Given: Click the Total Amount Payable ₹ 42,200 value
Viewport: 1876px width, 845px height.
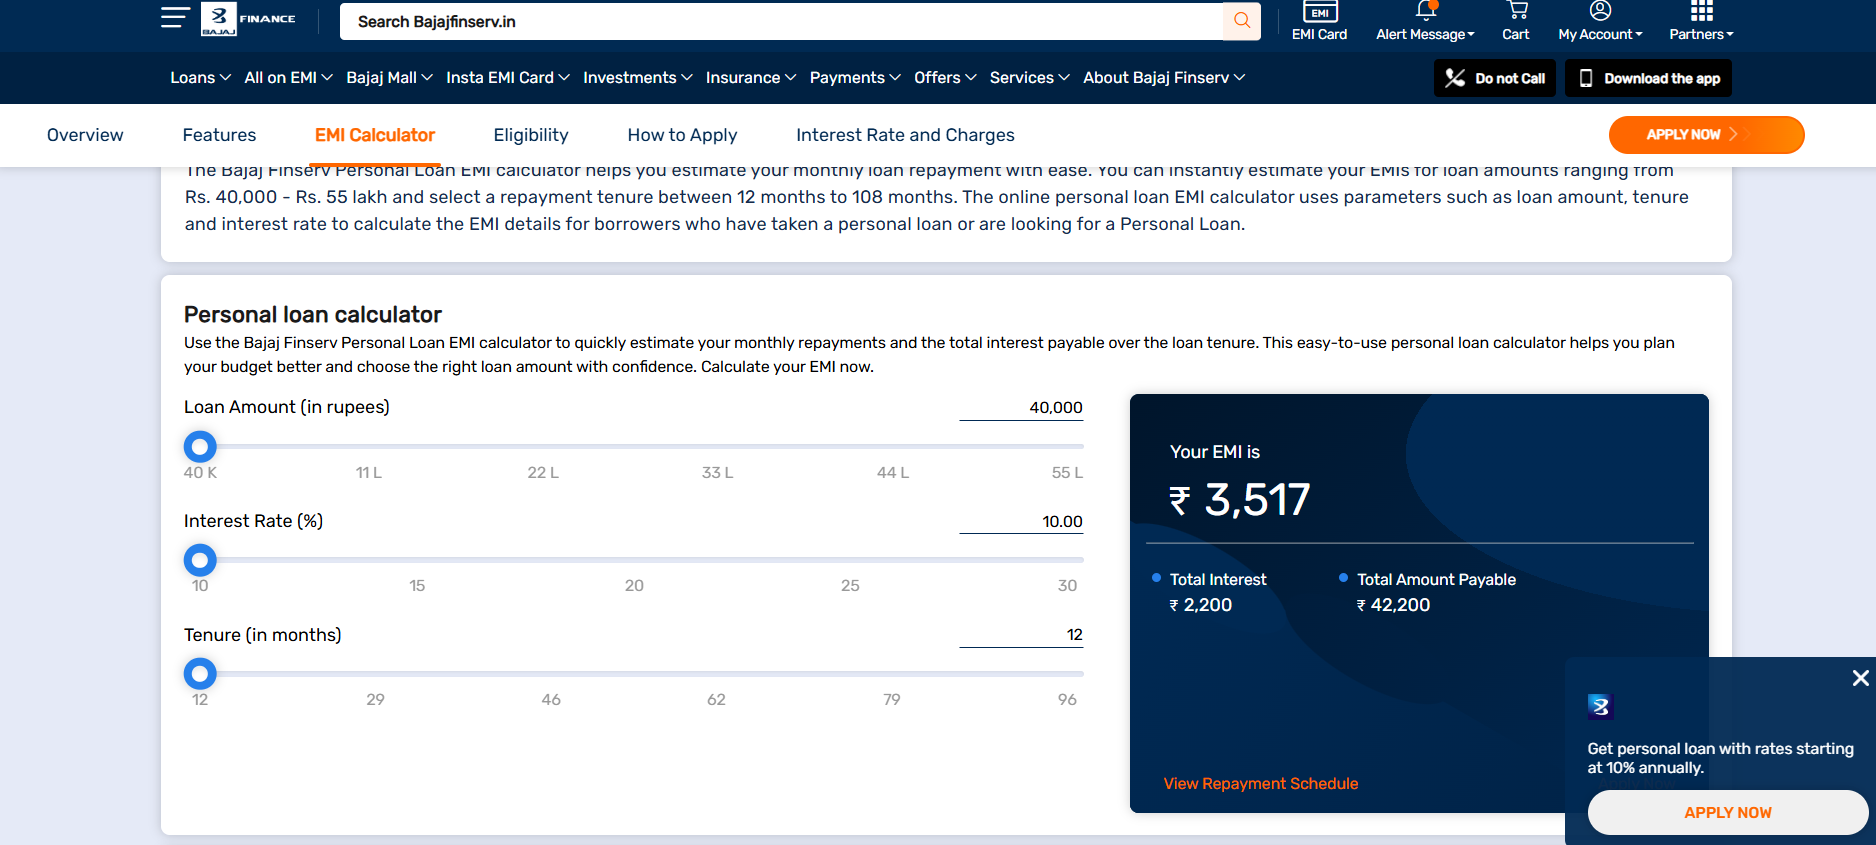Looking at the screenshot, I should coord(1393,605).
